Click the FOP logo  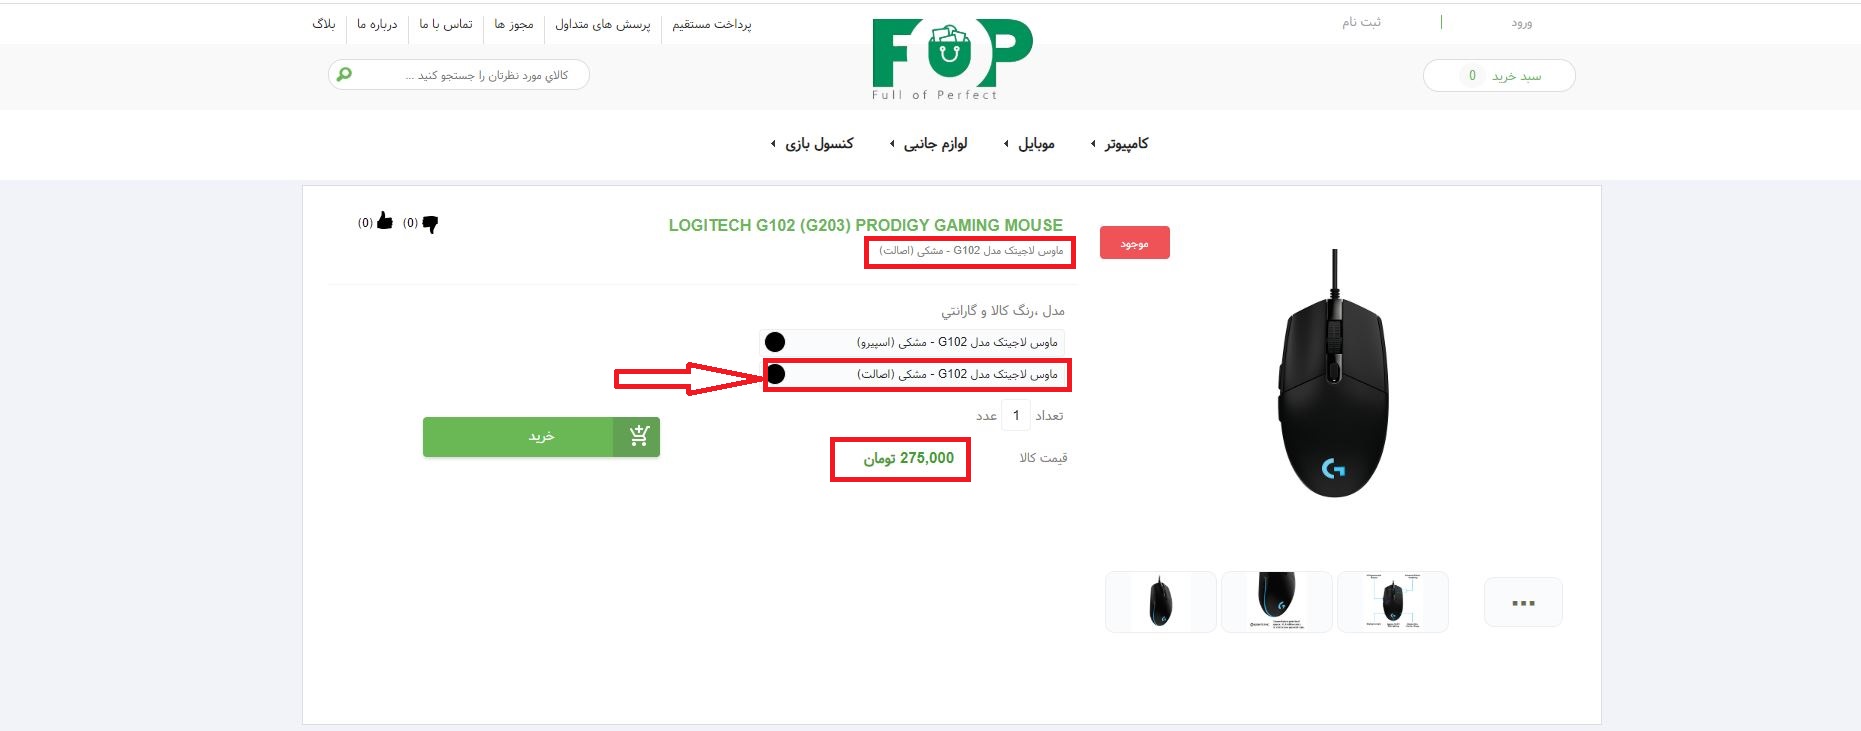coord(951,58)
